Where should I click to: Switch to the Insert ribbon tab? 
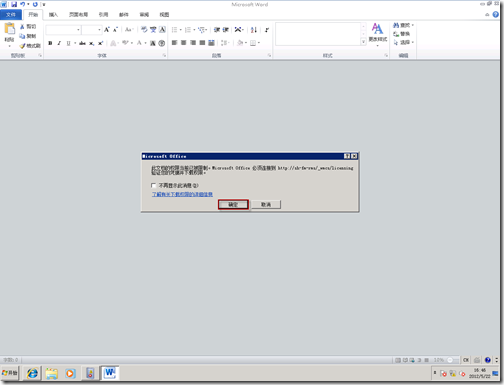click(53, 15)
